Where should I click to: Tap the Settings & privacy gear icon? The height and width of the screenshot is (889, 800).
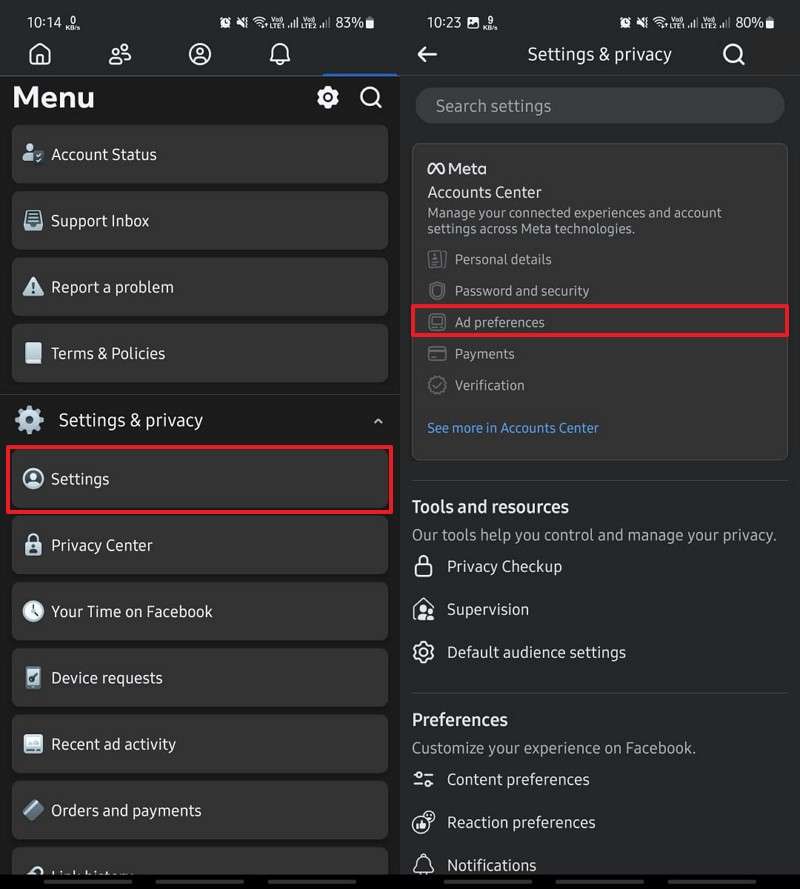pos(29,420)
